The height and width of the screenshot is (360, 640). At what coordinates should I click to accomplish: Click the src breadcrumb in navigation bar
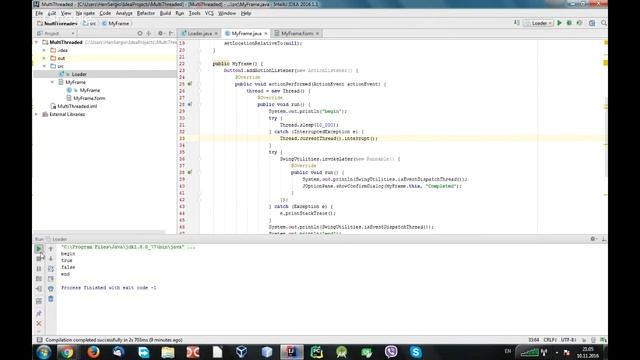click(90, 24)
